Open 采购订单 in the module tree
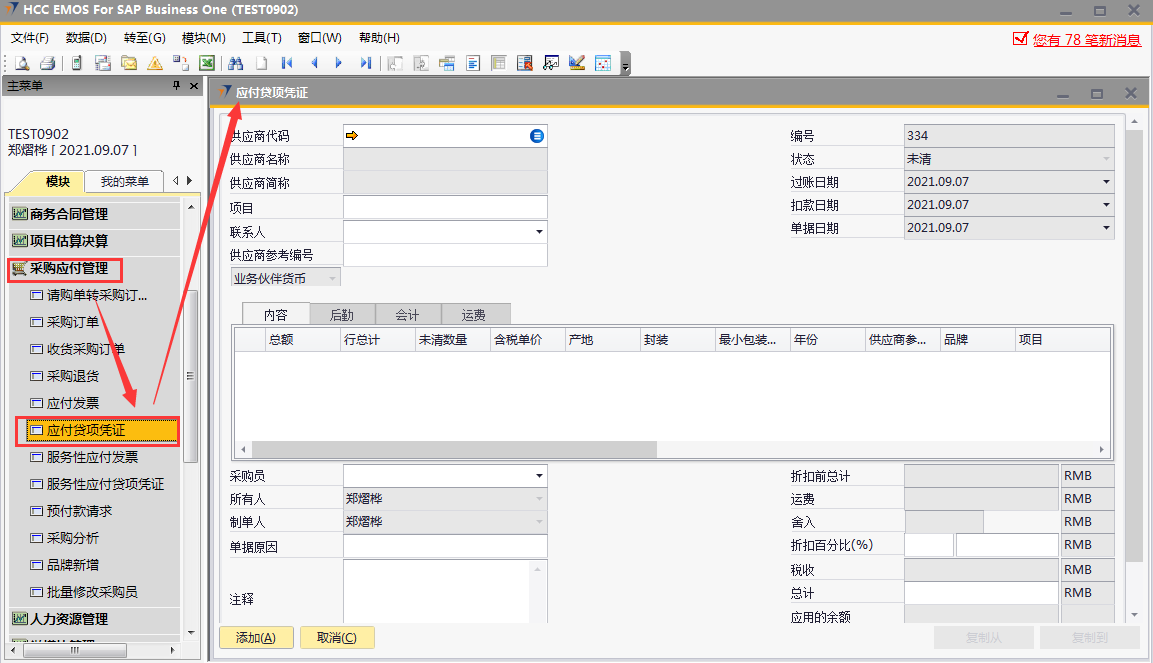 point(73,322)
